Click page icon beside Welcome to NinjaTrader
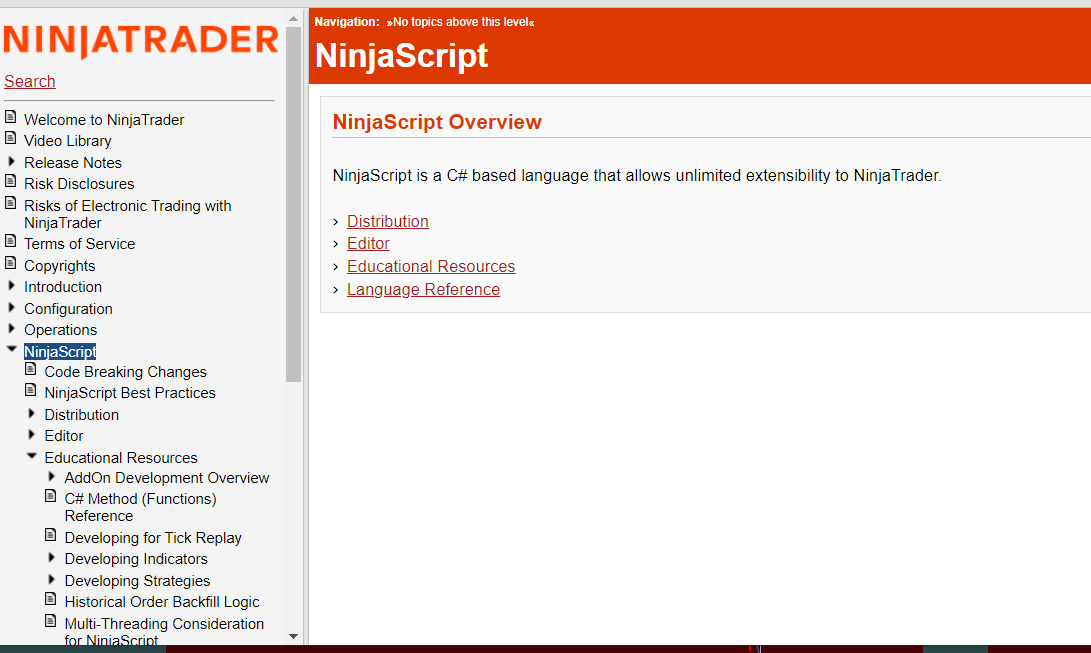Image resolution: width=1091 pixels, height=653 pixels. click(x=10, y=117)
